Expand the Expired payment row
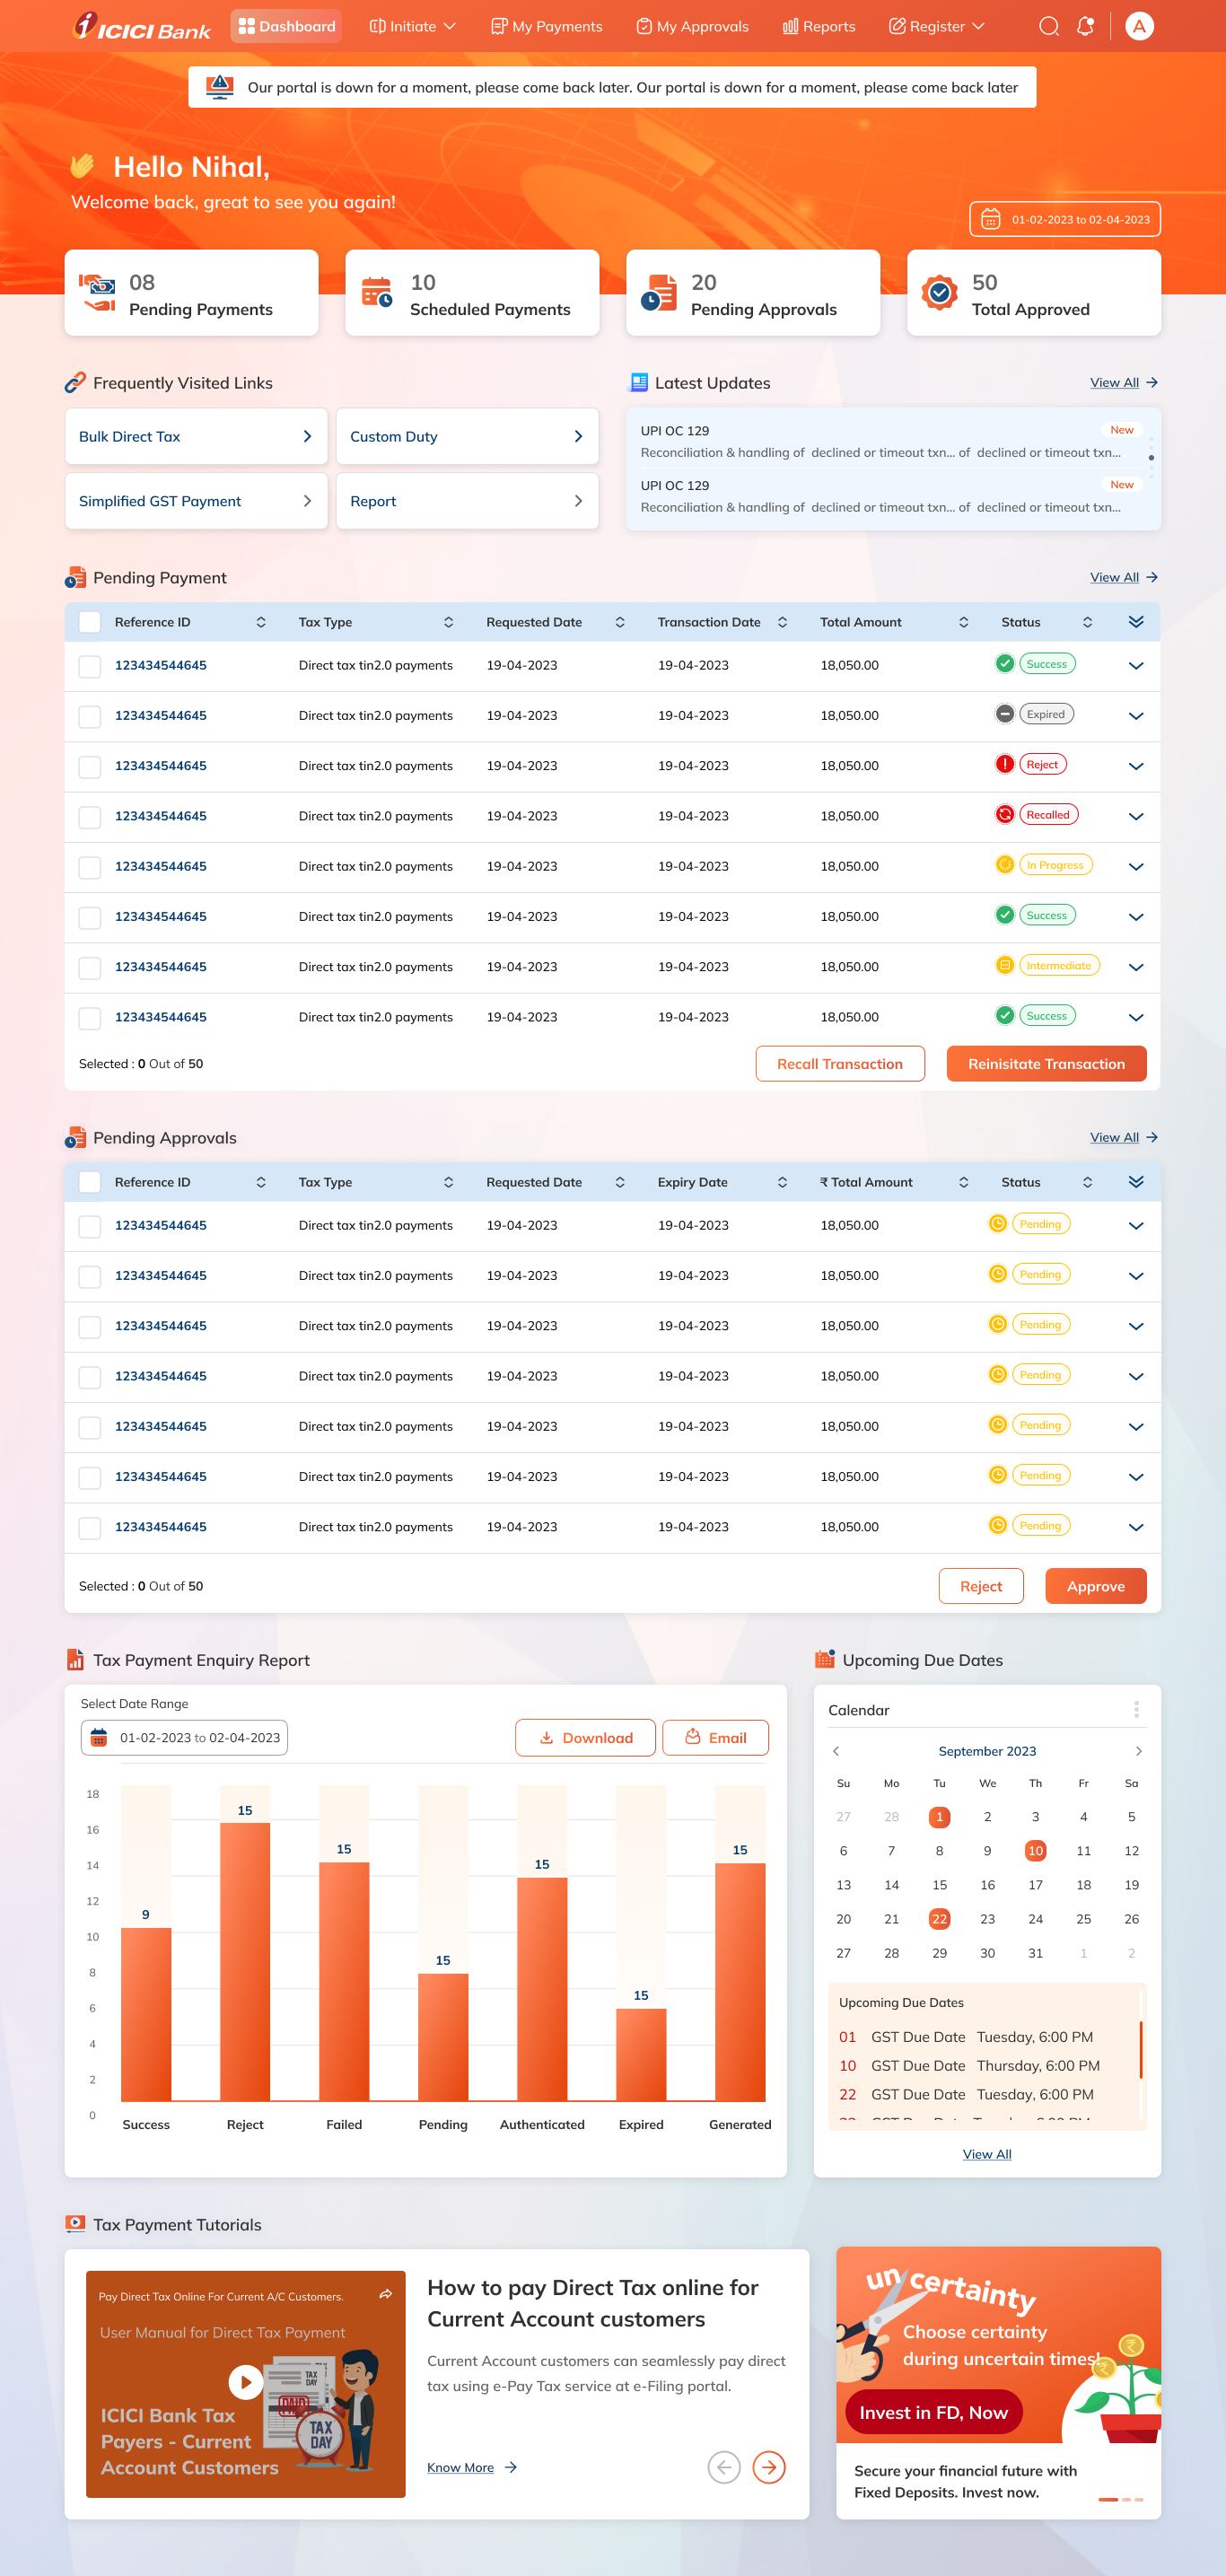This screenshot has width=1226, height=2576. pyautogui.click(x=1136, y=716)
